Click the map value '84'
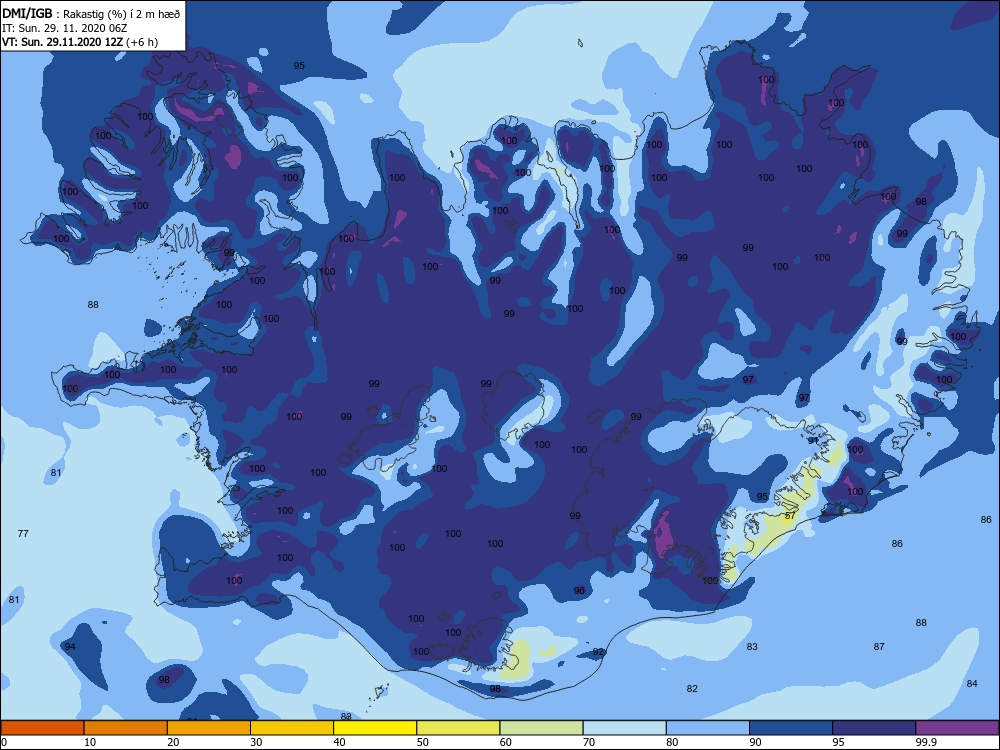Screen dimensions: 1000x750 [972, 684]
